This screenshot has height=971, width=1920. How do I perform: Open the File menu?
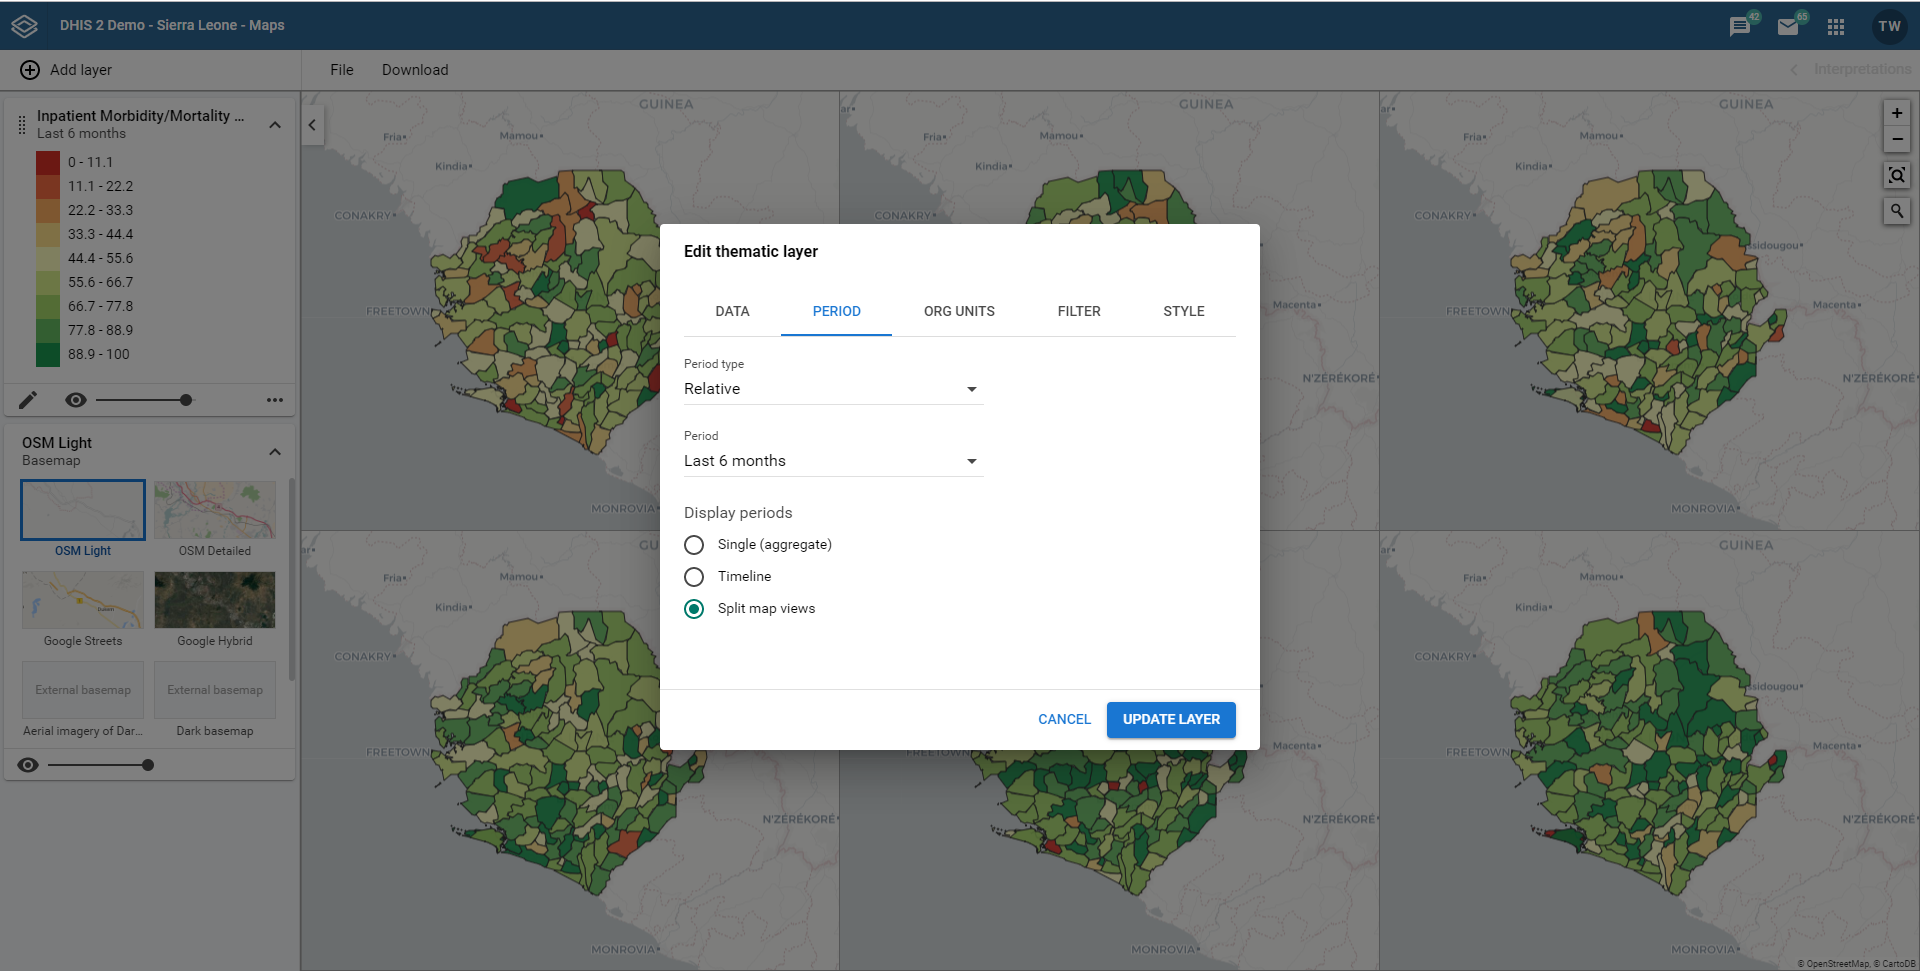tap(341, 69)
